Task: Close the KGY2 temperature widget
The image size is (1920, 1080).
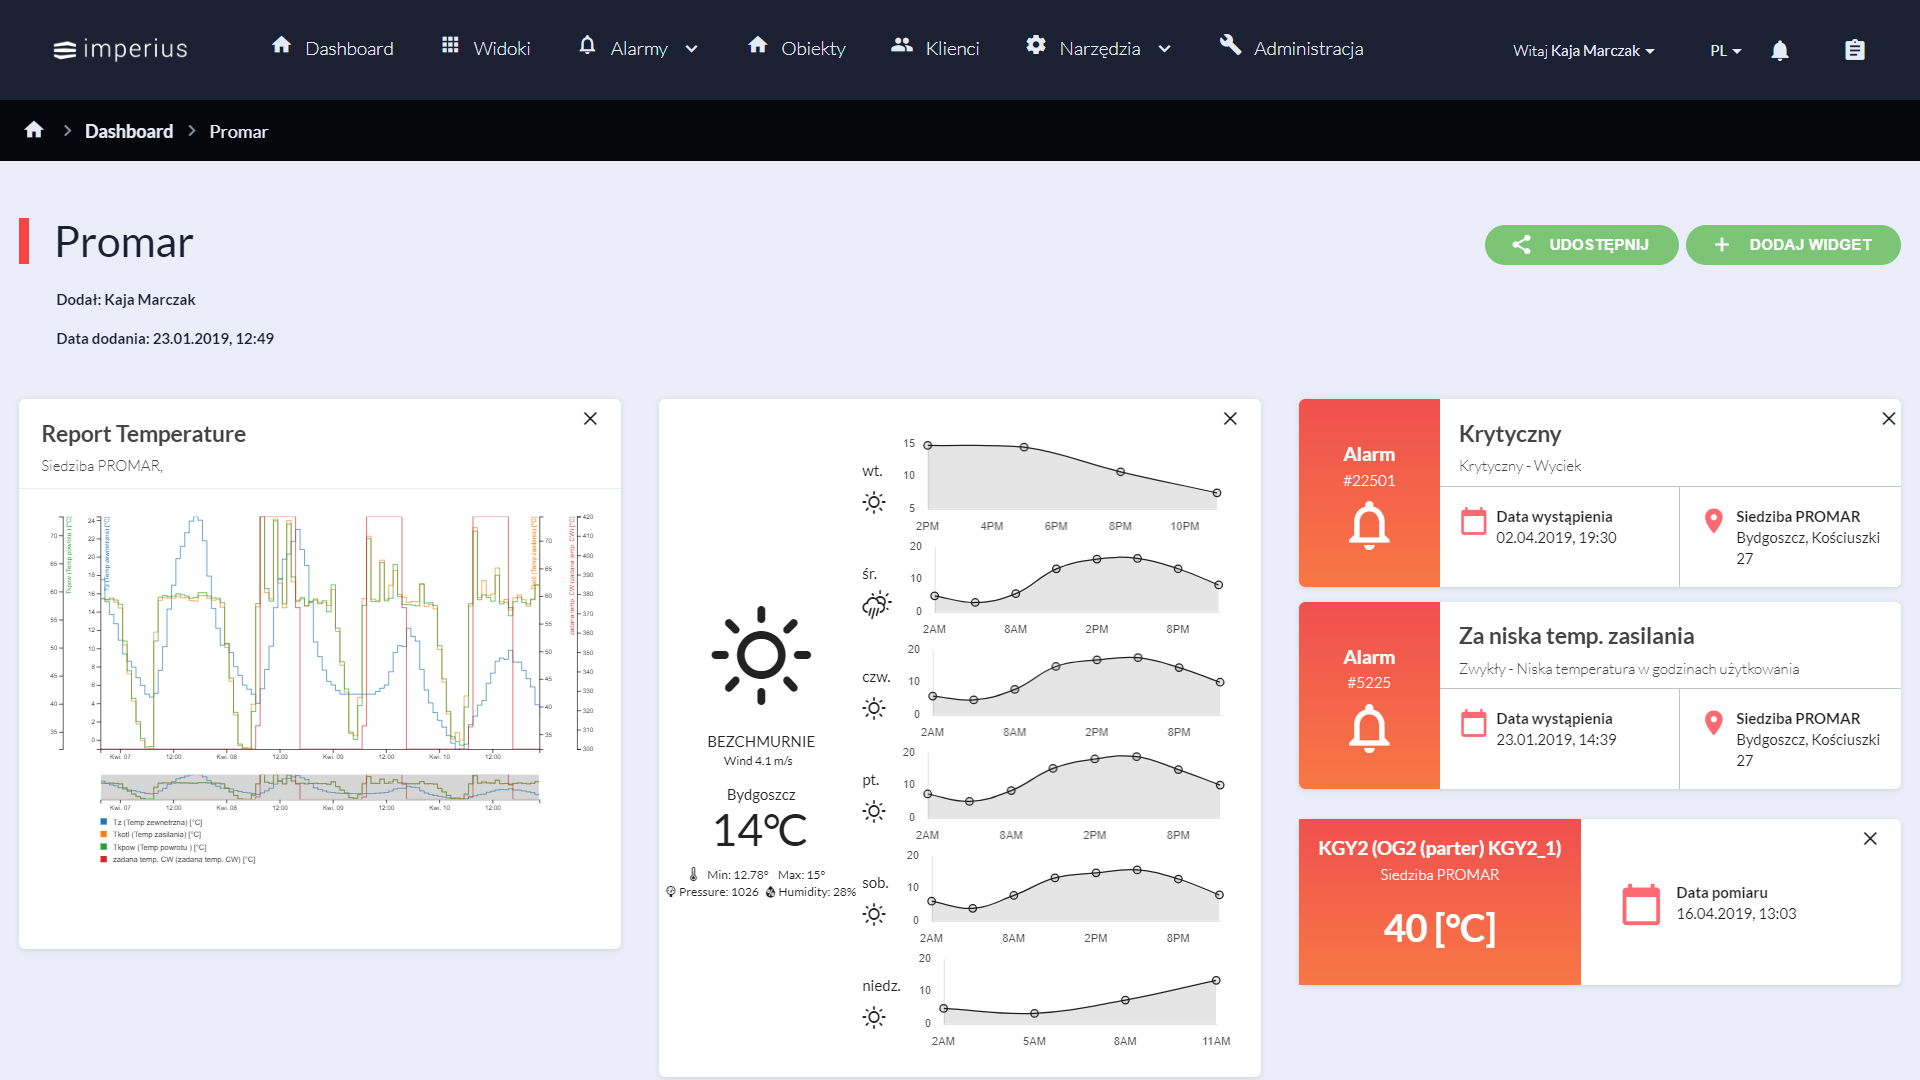Action: (x=1870, y=839)
